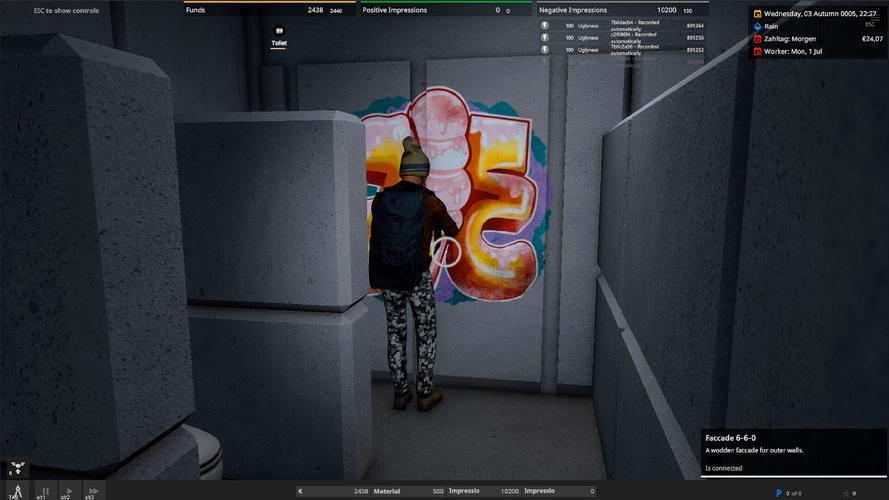
Task: Click first Ugliness entry lightning icon
Action: coord(545,25)
